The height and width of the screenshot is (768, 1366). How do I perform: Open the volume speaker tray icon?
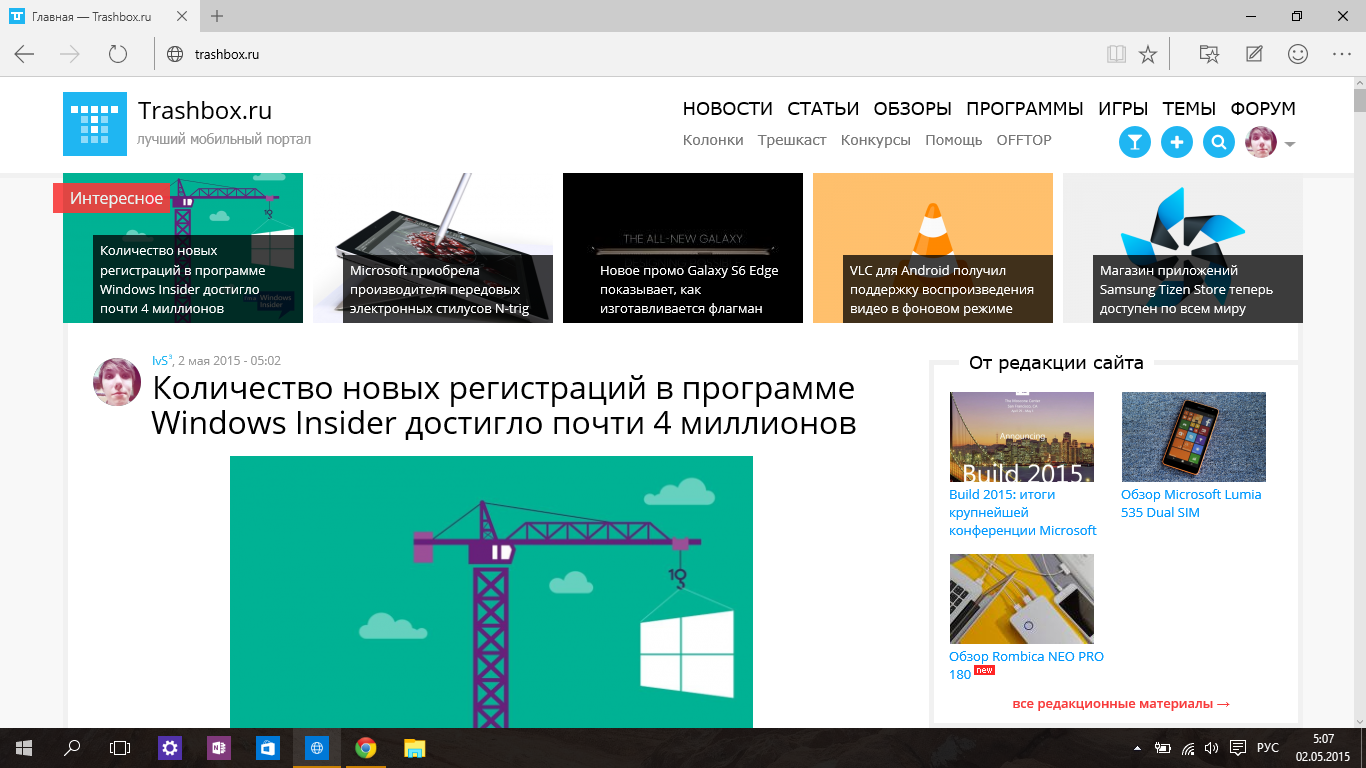click(1211, 748)
